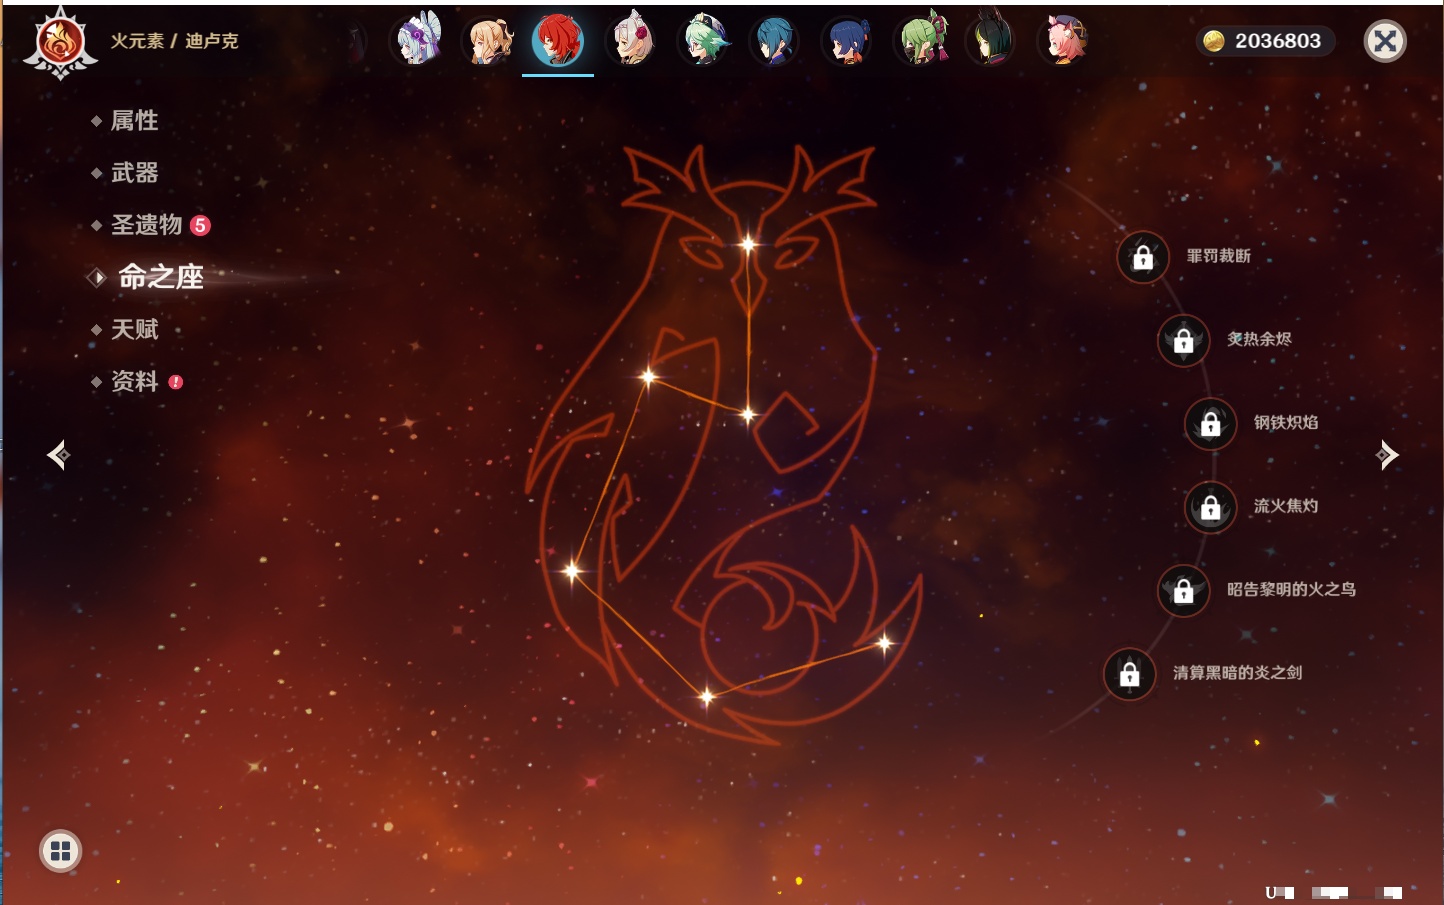Click the Mora amount 2036803

pos(1278,41)
